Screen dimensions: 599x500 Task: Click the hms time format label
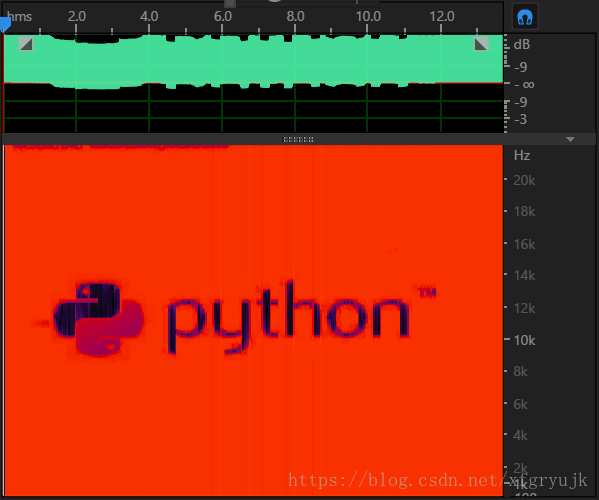click(19, 16)
